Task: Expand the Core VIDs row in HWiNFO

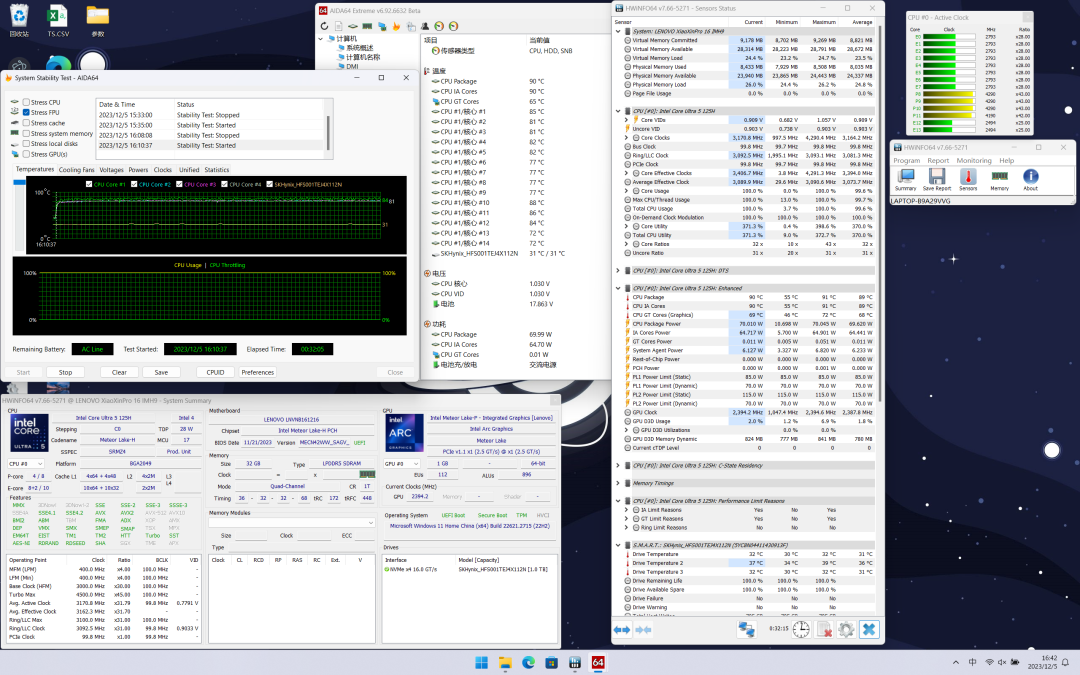Action: tap(626, 120)
